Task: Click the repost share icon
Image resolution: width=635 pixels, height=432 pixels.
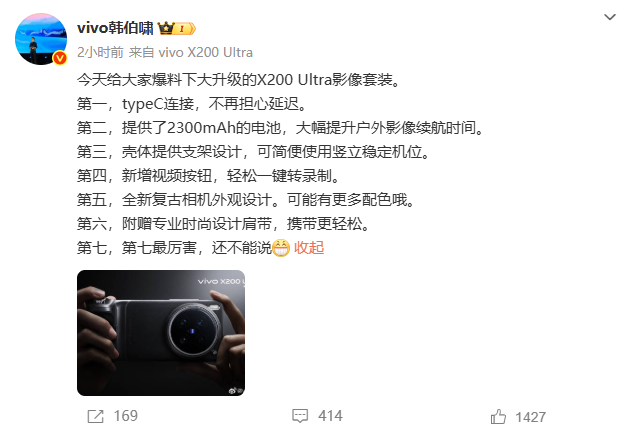Action: [x=96, y=416]
